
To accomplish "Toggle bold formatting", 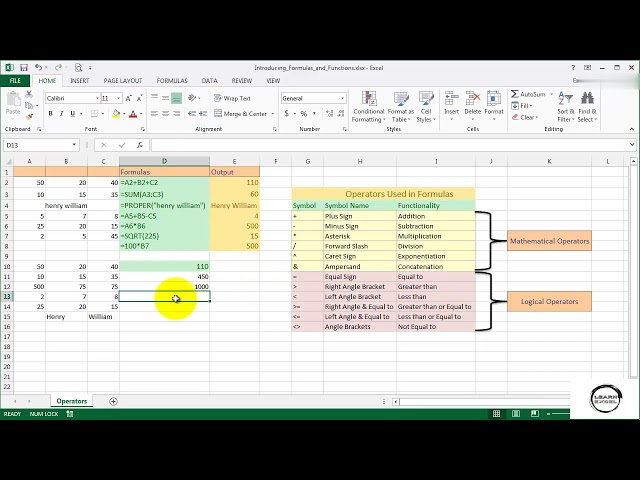I will click(51, 114).
